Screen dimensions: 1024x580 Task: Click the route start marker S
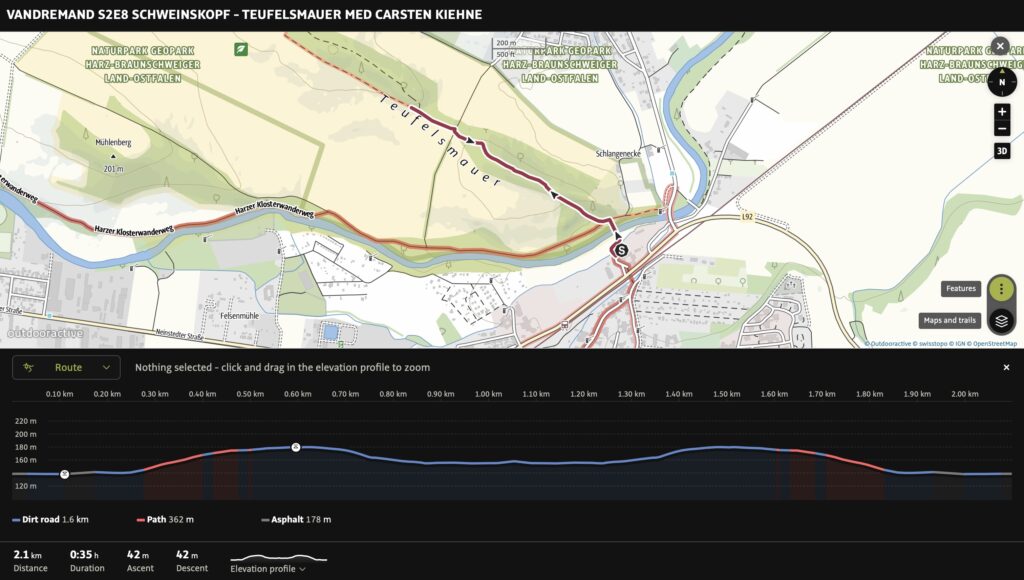click(621, 250)
